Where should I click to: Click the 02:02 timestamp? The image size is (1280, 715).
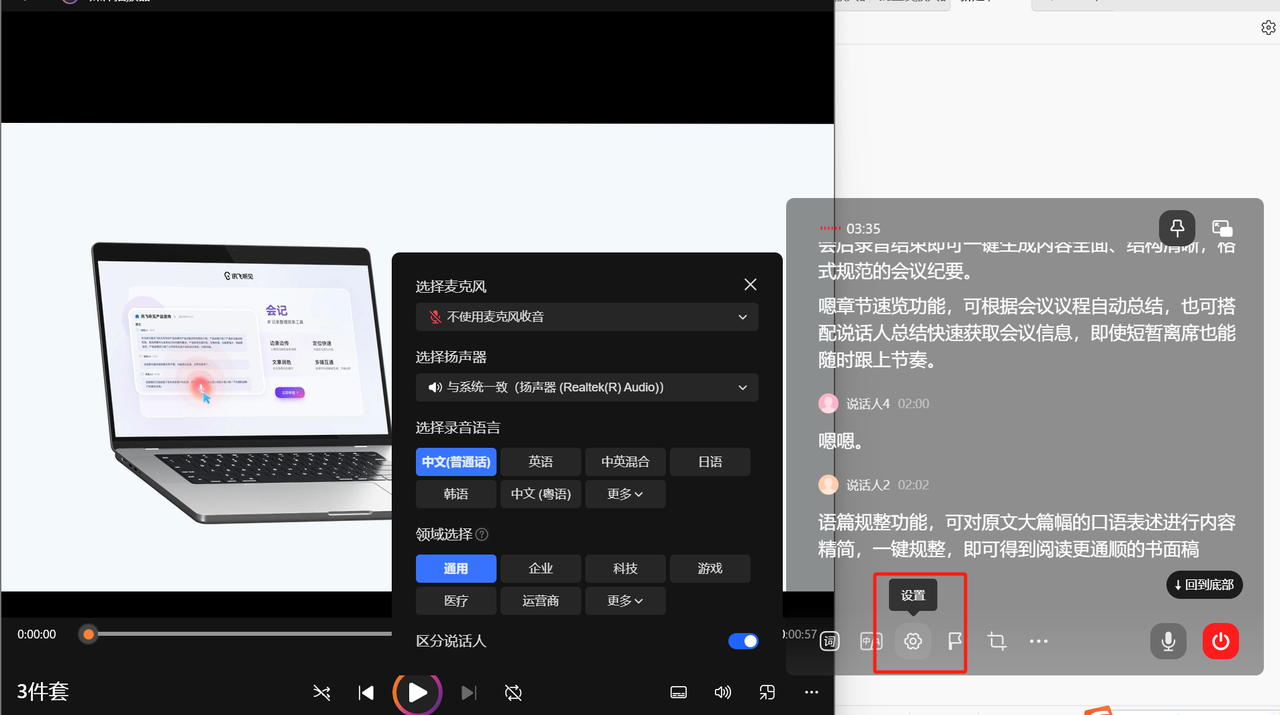[914, 485]
